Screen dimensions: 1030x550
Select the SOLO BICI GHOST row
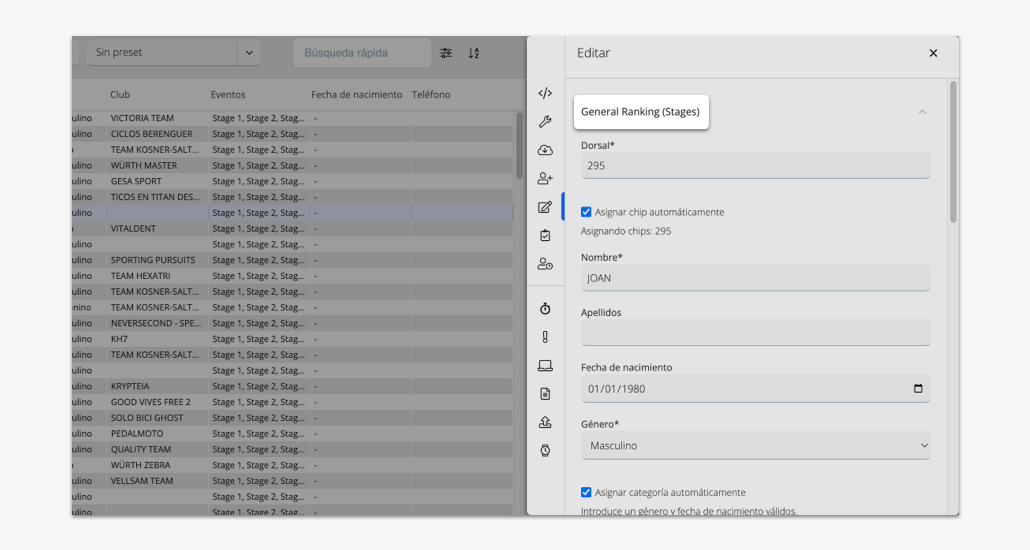[x=292, y=418]
